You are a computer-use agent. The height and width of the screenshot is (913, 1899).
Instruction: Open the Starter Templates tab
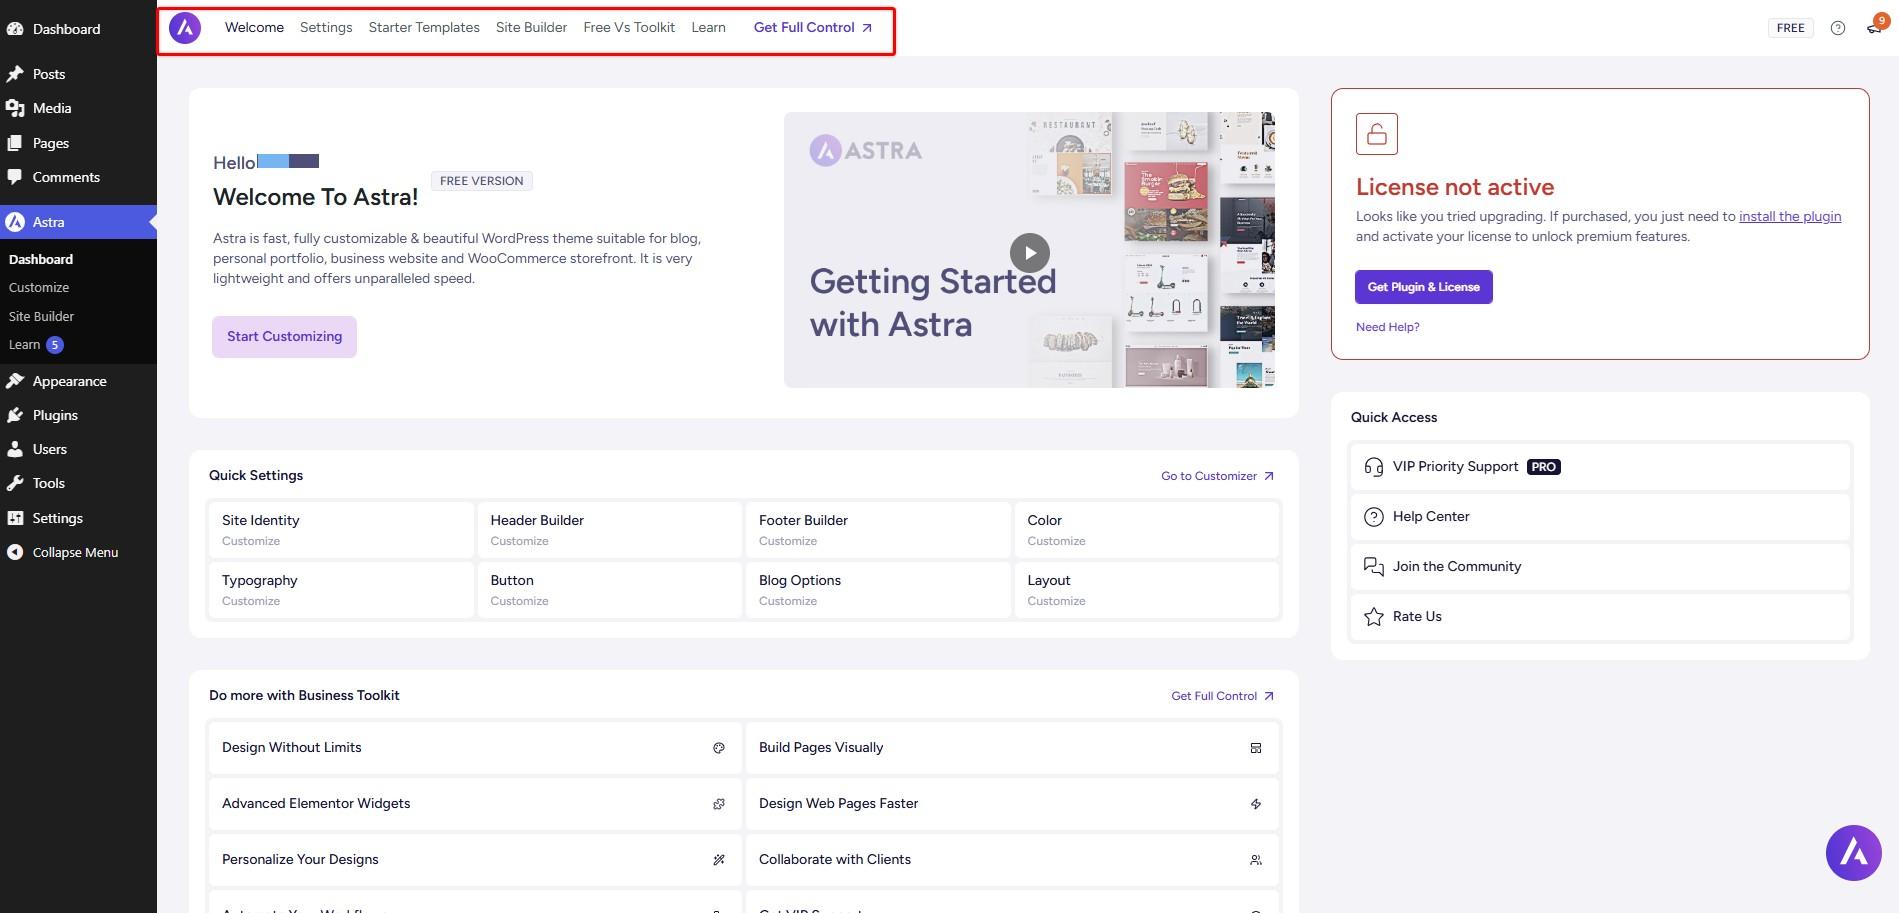[x=424, y=27]
